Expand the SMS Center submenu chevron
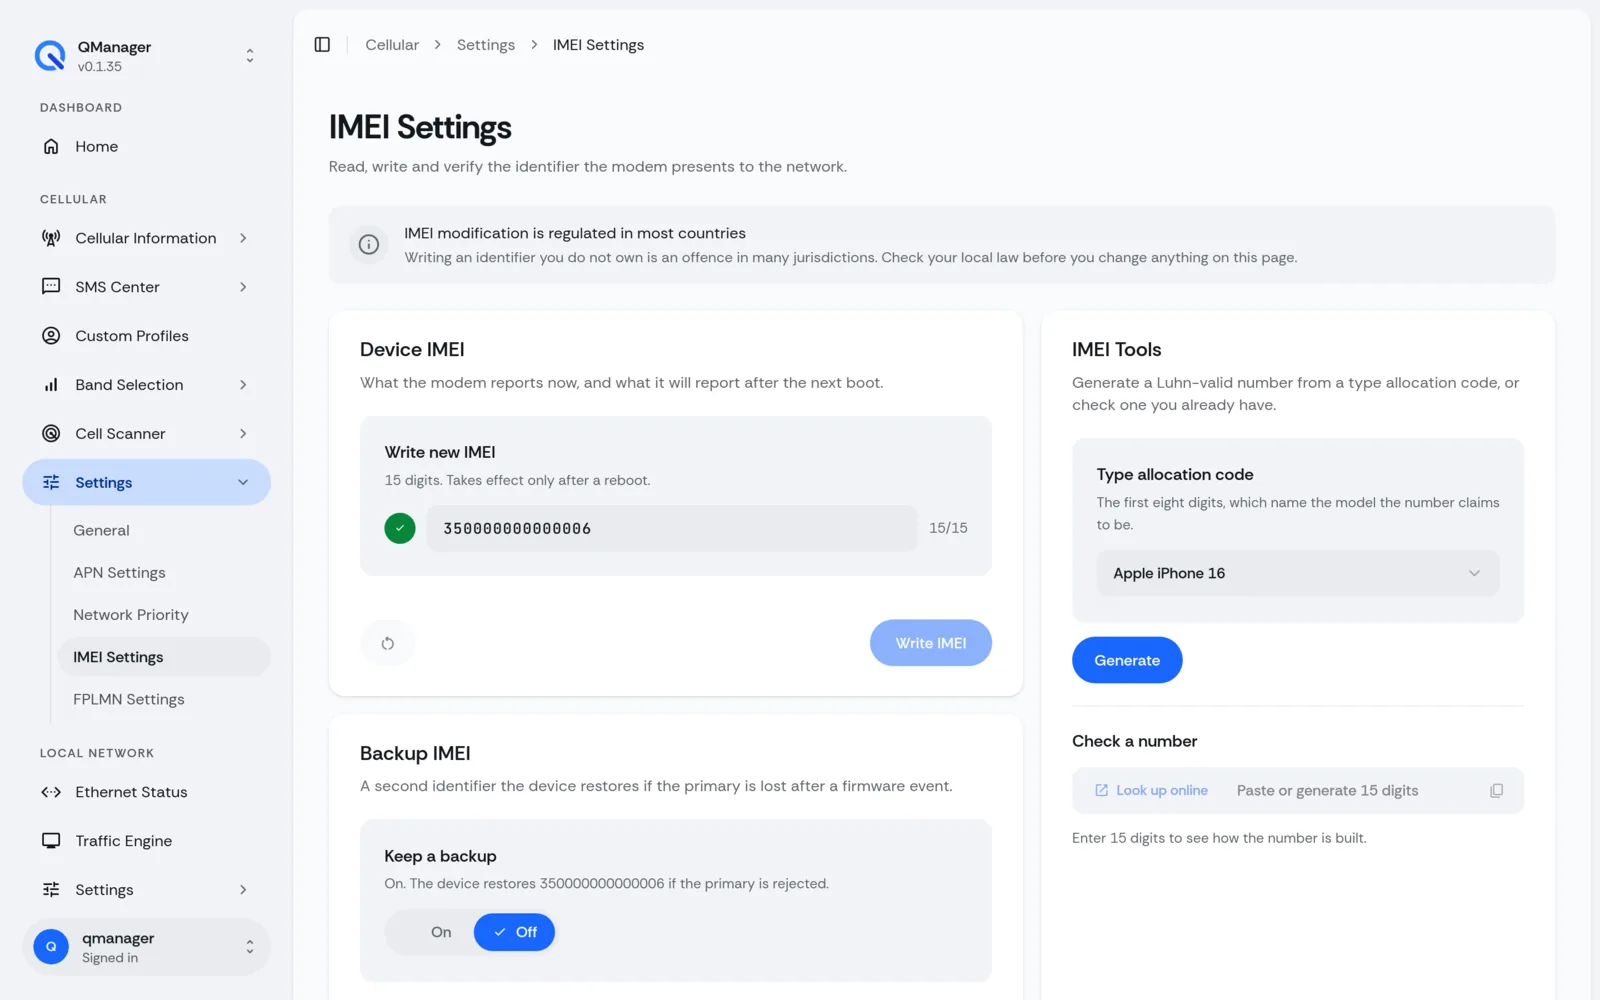 243,287
